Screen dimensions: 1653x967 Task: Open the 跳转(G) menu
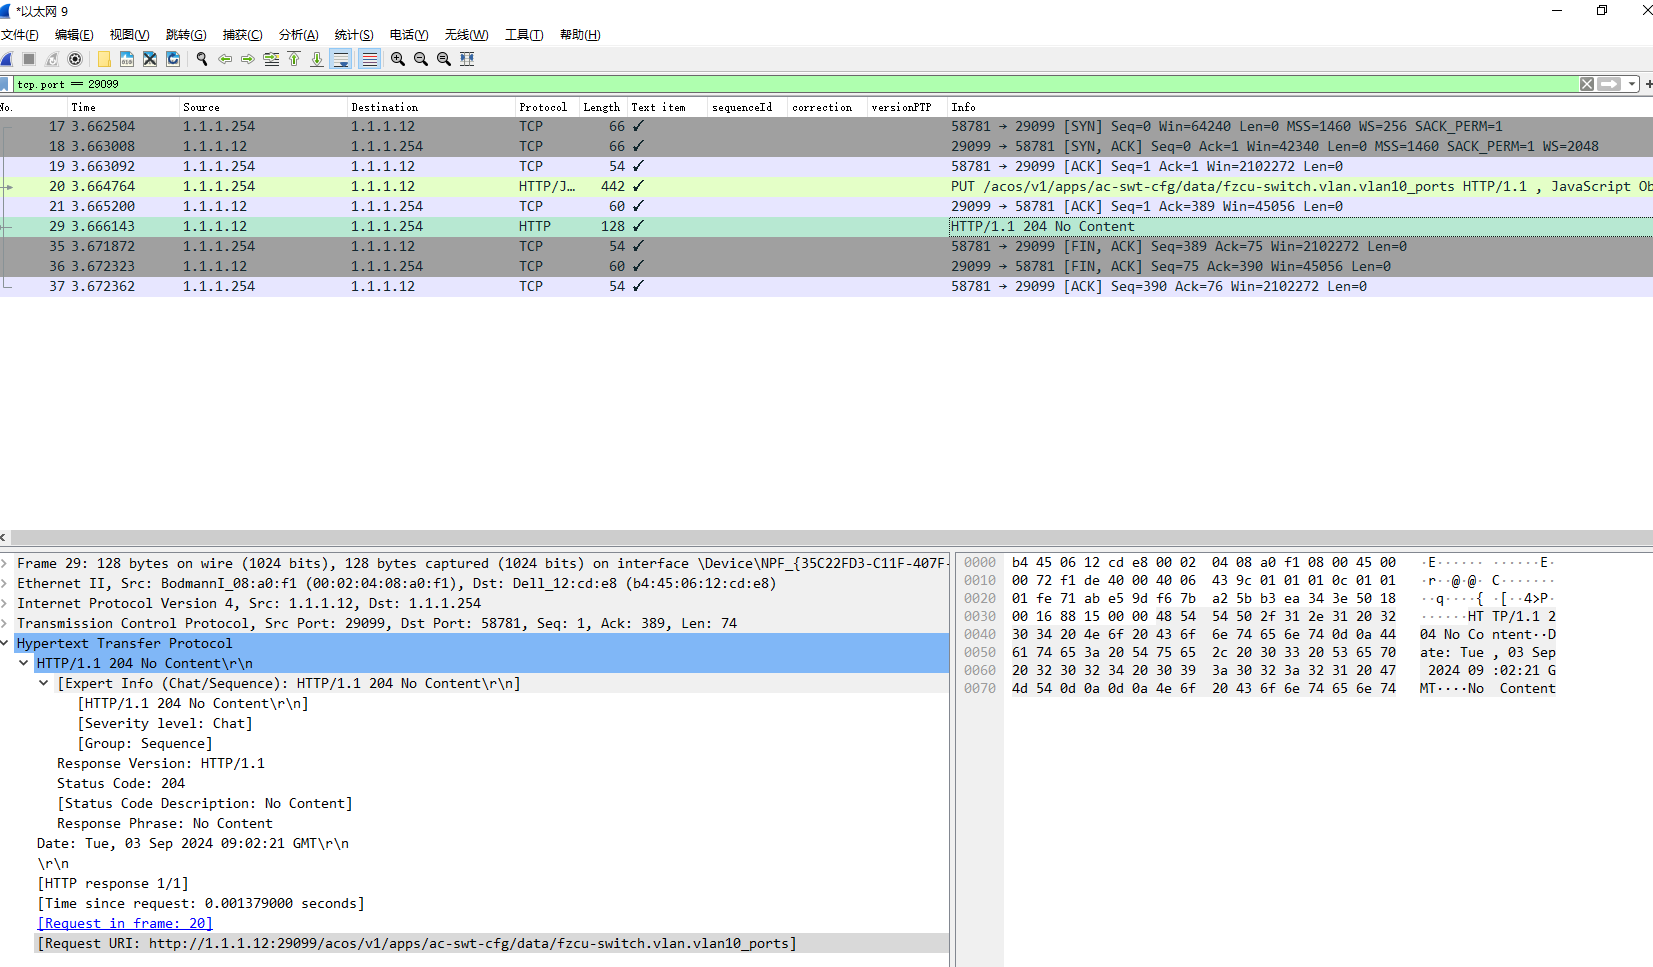(186, 35)
